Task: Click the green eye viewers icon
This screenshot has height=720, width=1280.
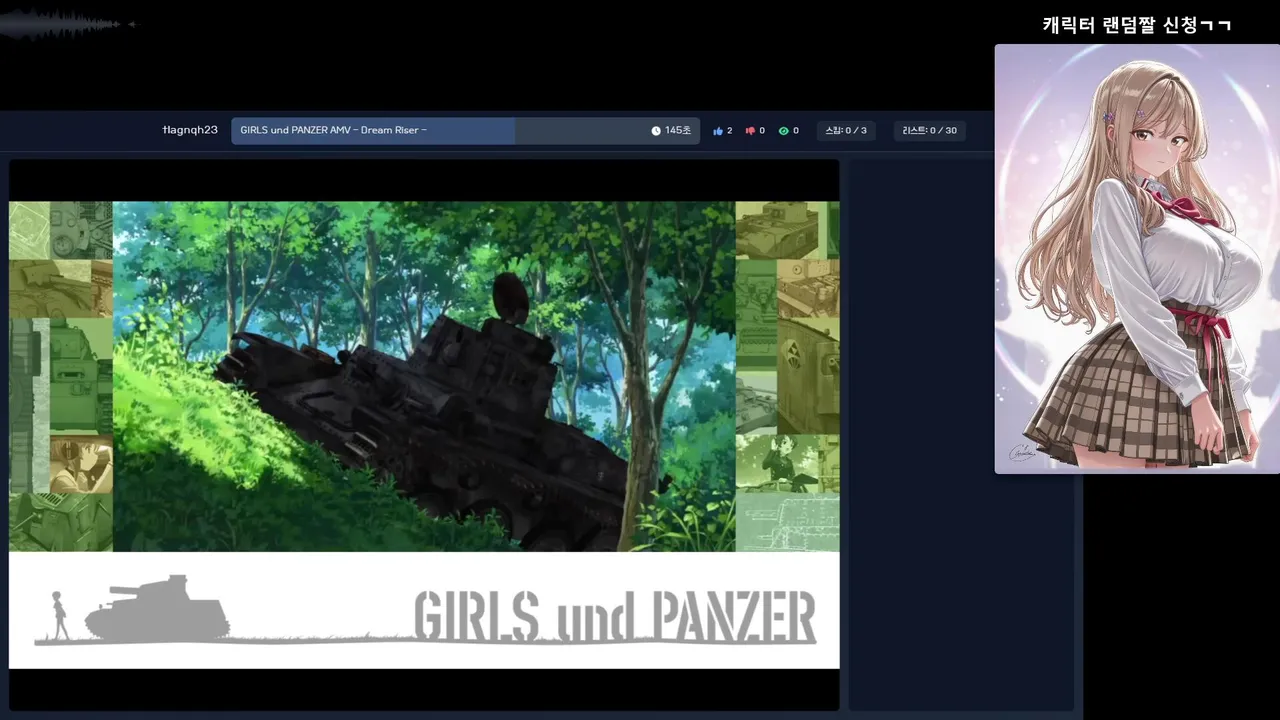Action: [x=783, y=131]
